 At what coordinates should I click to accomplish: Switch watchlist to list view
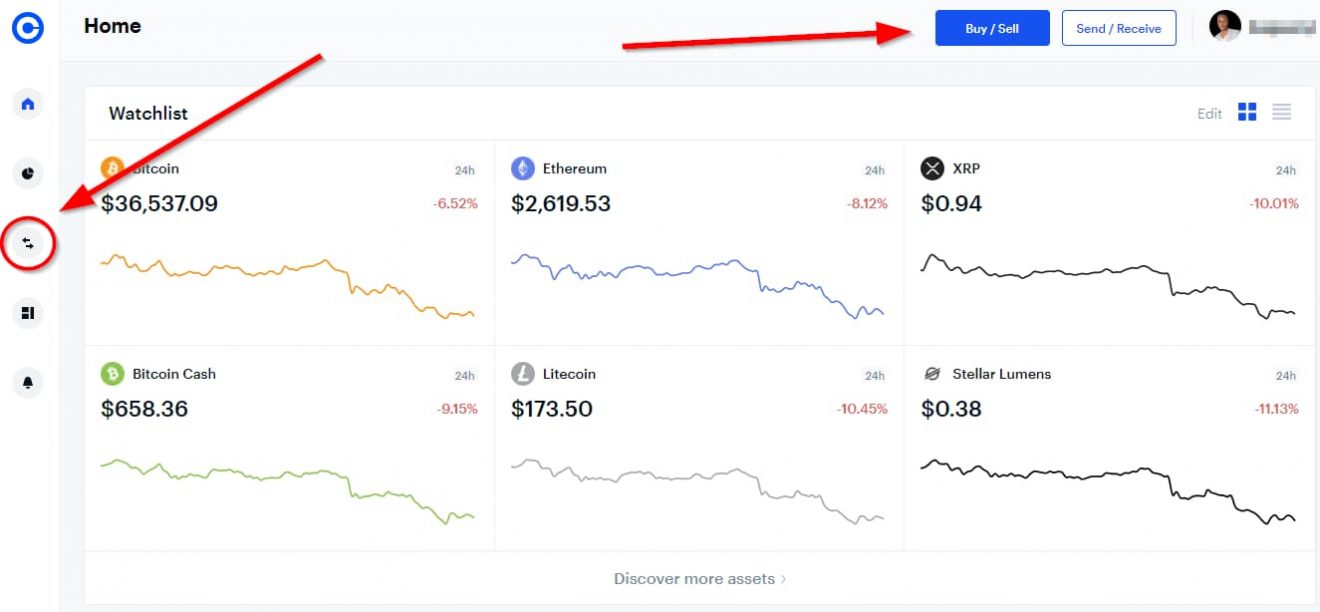[1281, 113]
